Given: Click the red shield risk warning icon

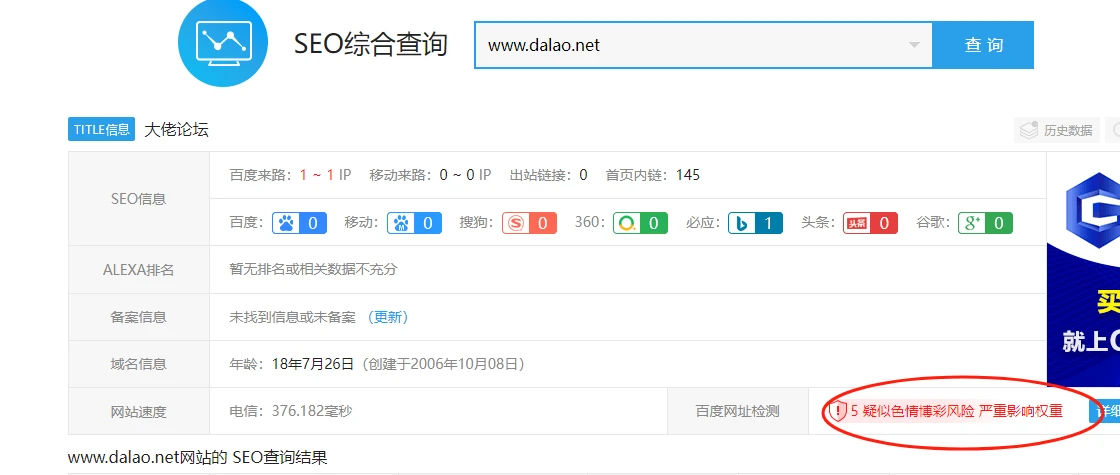Looking at the screenshot, I should point(837,411).
